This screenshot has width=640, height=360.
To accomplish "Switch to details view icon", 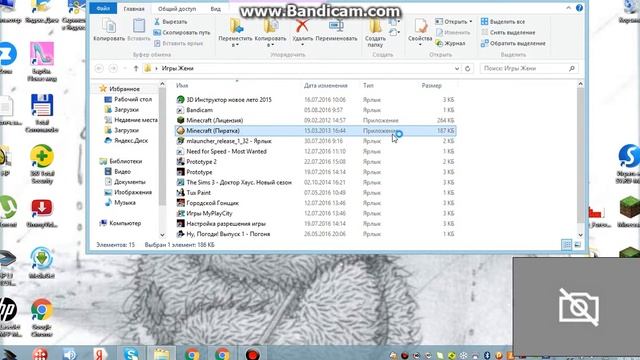I will [x=567, y=244].
